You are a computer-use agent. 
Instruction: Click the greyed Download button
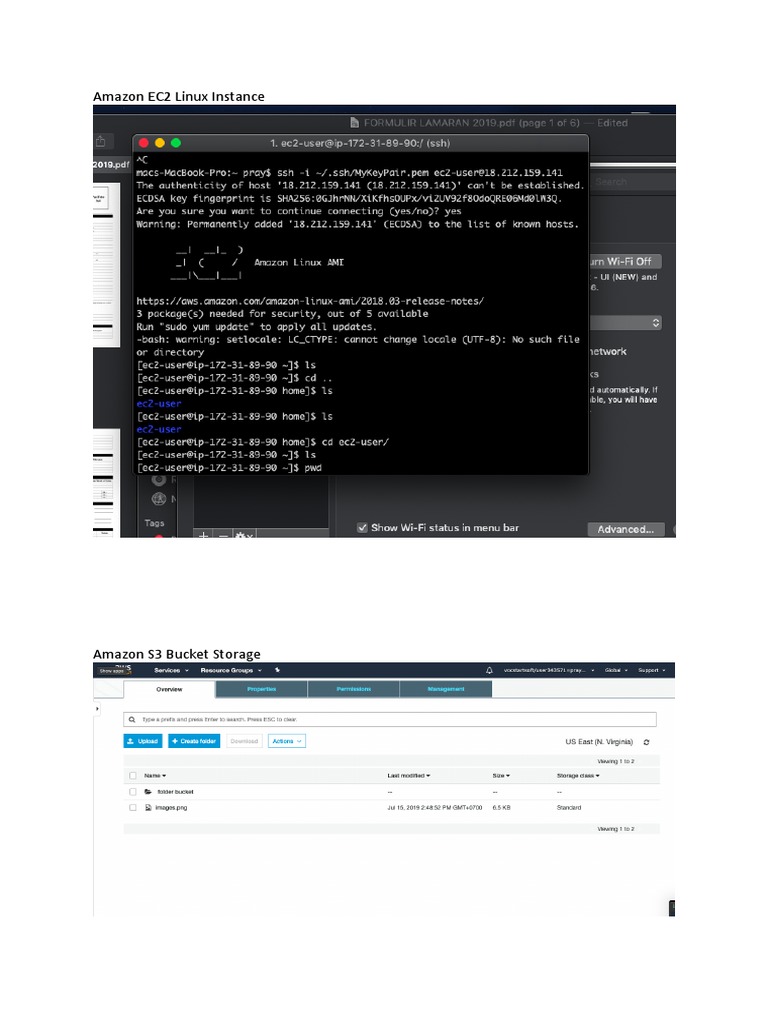[244, 741]
